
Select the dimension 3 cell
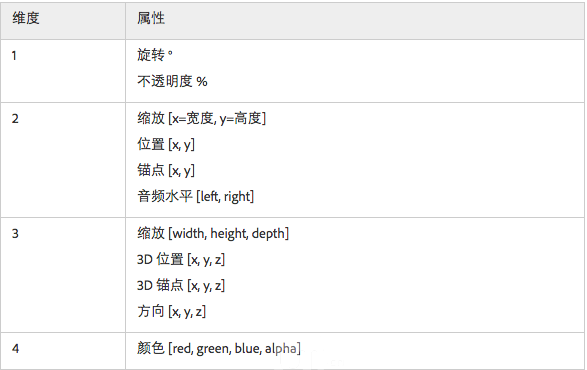[x=63, y=275]
